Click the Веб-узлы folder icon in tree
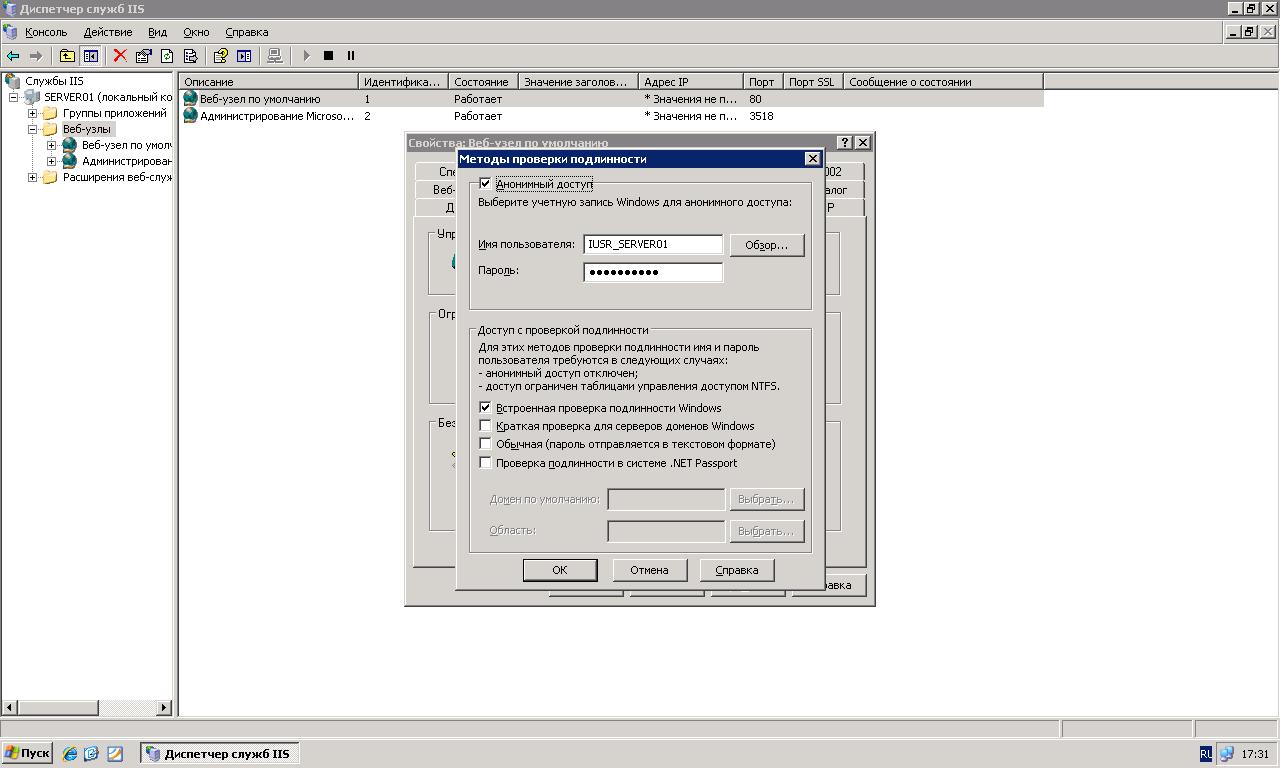Screen dimensions: 1280x768 coord(50,129)
